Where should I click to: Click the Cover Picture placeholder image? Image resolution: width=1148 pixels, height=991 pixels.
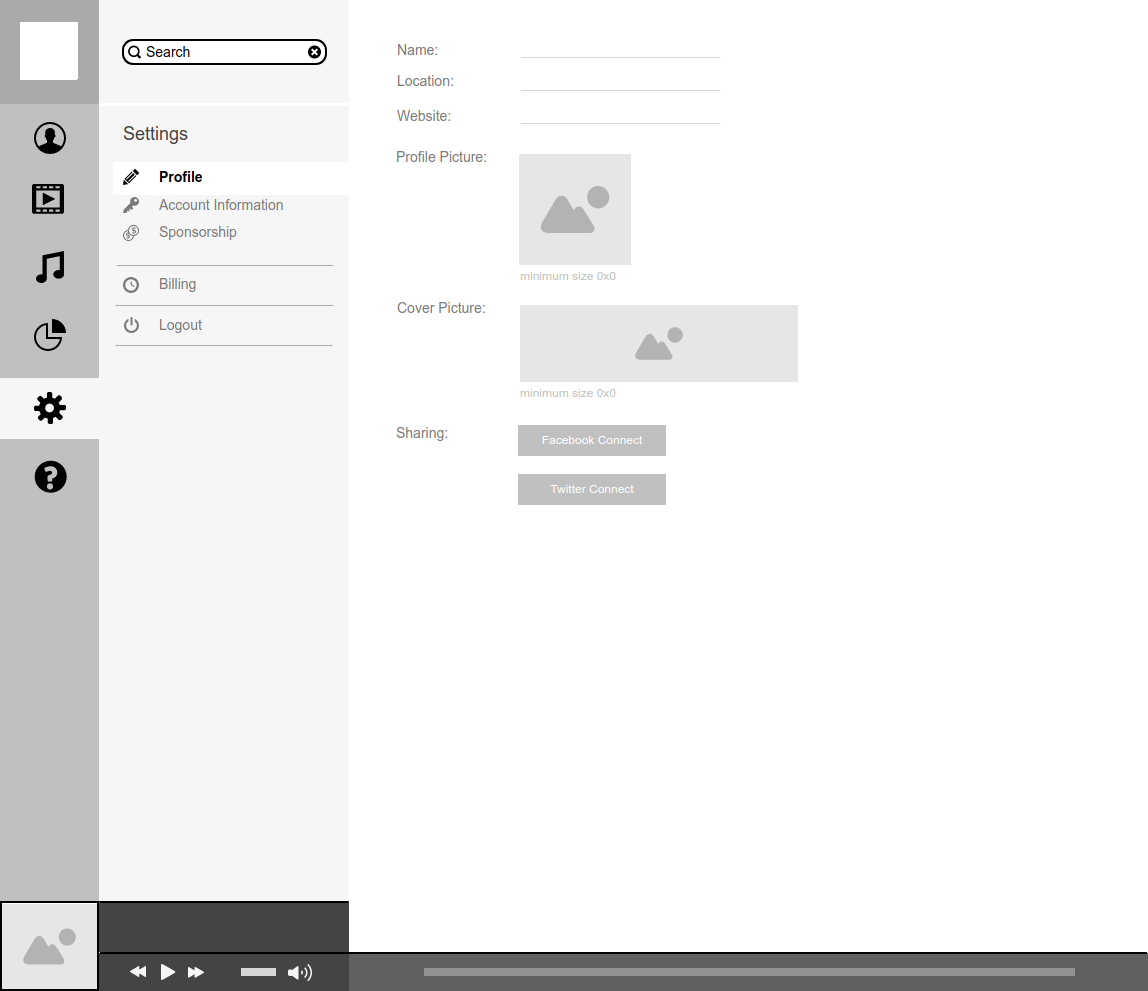tap(659, 343)
